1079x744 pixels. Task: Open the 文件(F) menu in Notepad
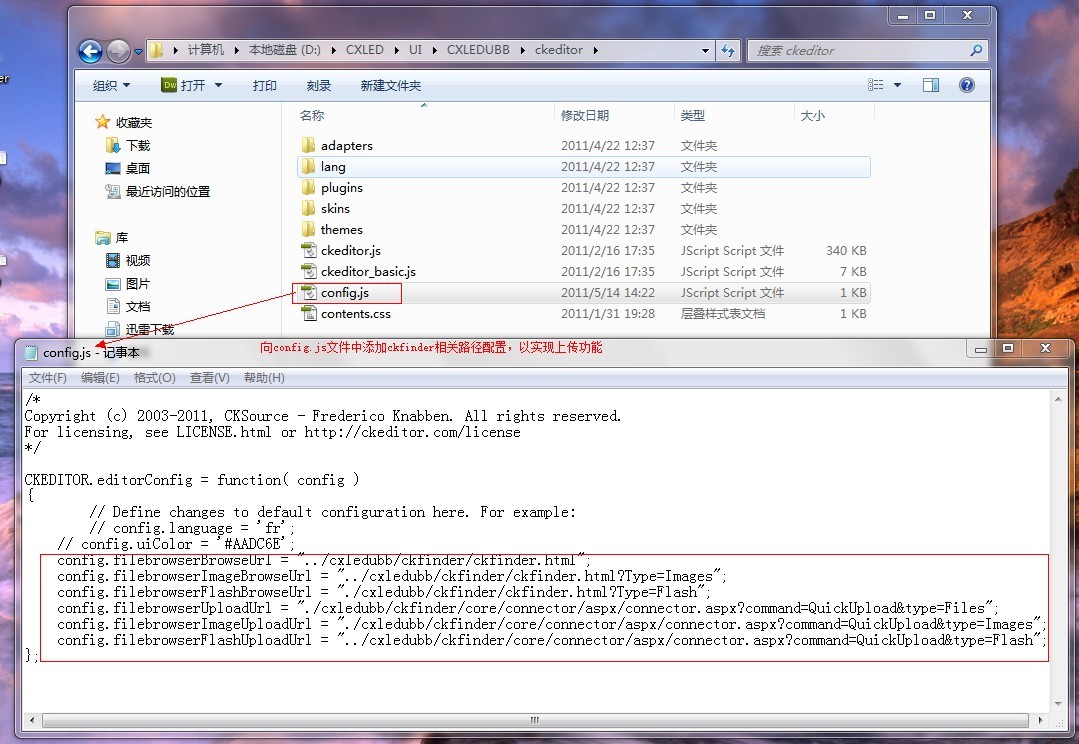[48, 378]
